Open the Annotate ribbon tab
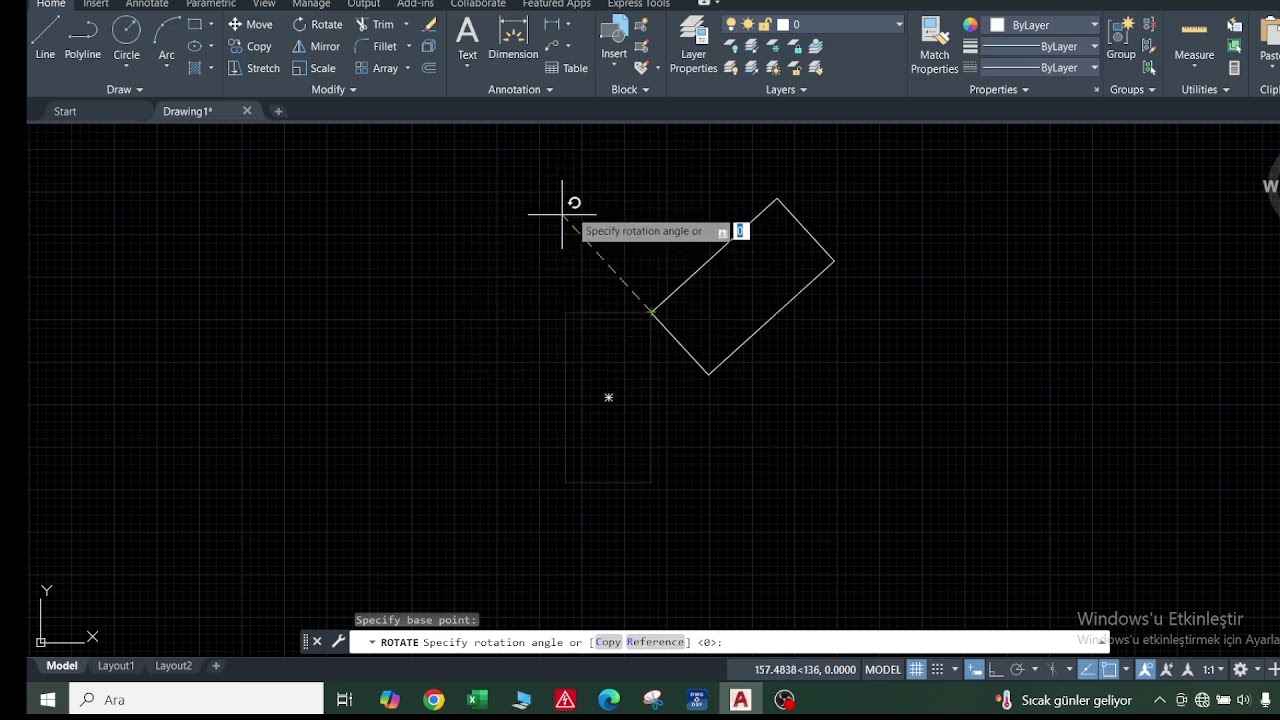 click(x=147, y=4)
